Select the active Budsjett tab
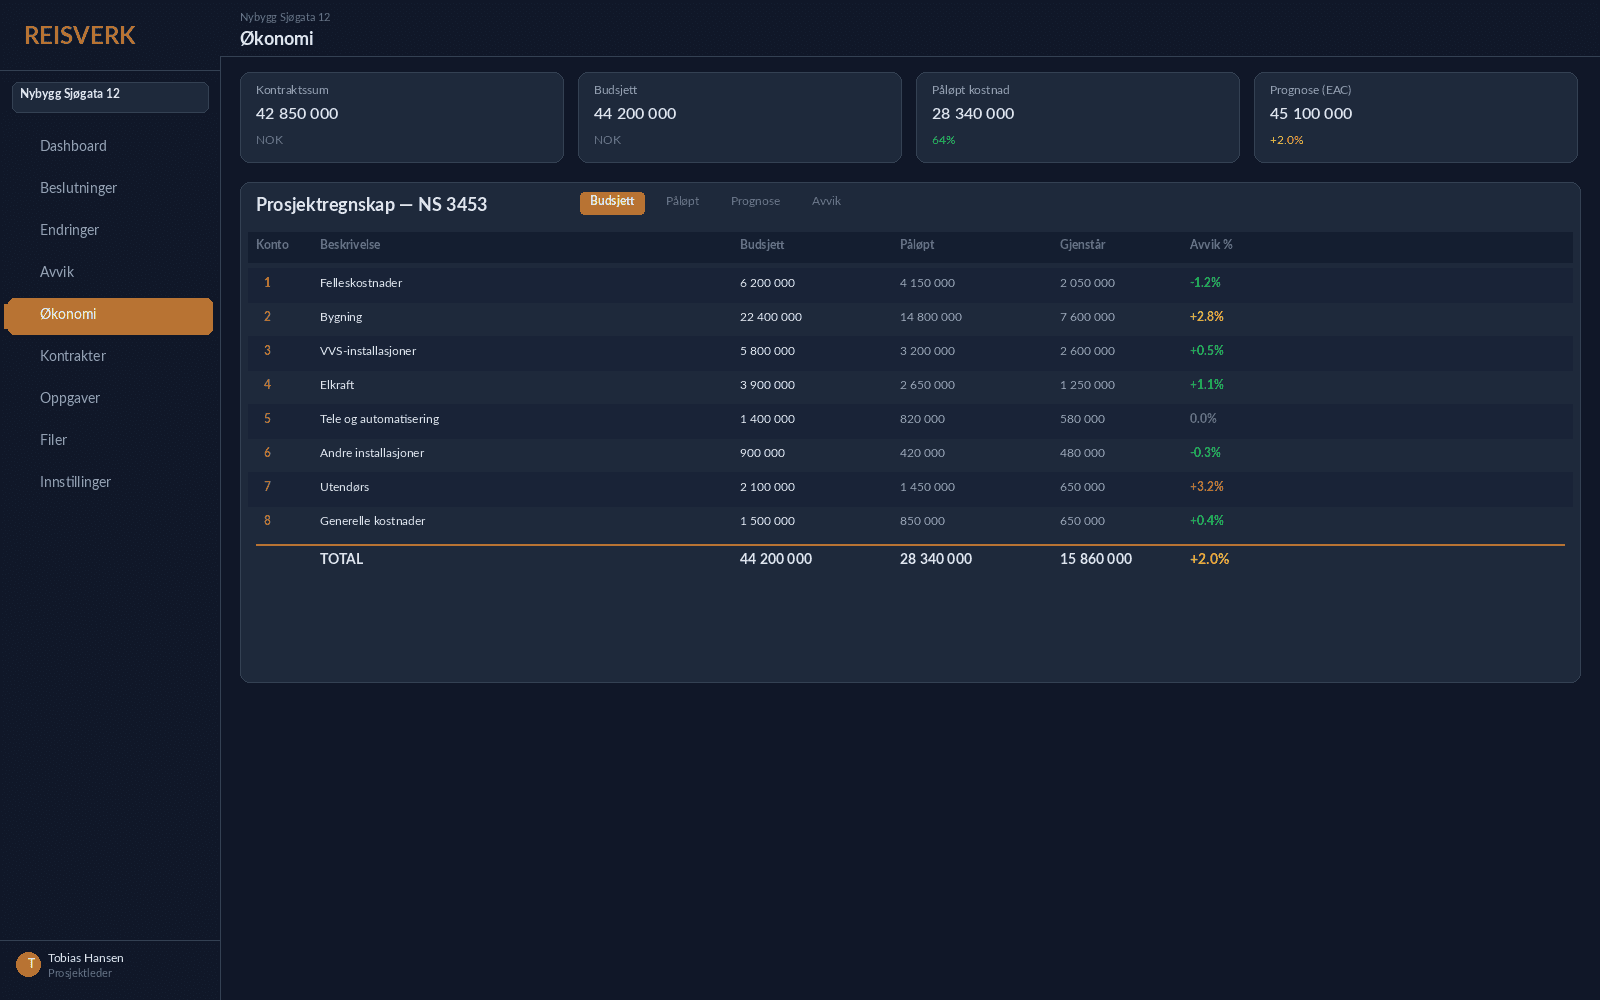The width and height of the screenshot is (1600, 1000). 612,202
